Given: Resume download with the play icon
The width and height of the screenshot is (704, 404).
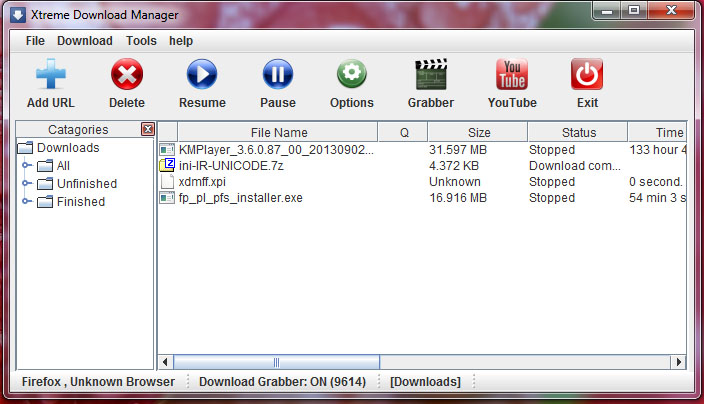Looking at the screenshot, I should point(202,75).
